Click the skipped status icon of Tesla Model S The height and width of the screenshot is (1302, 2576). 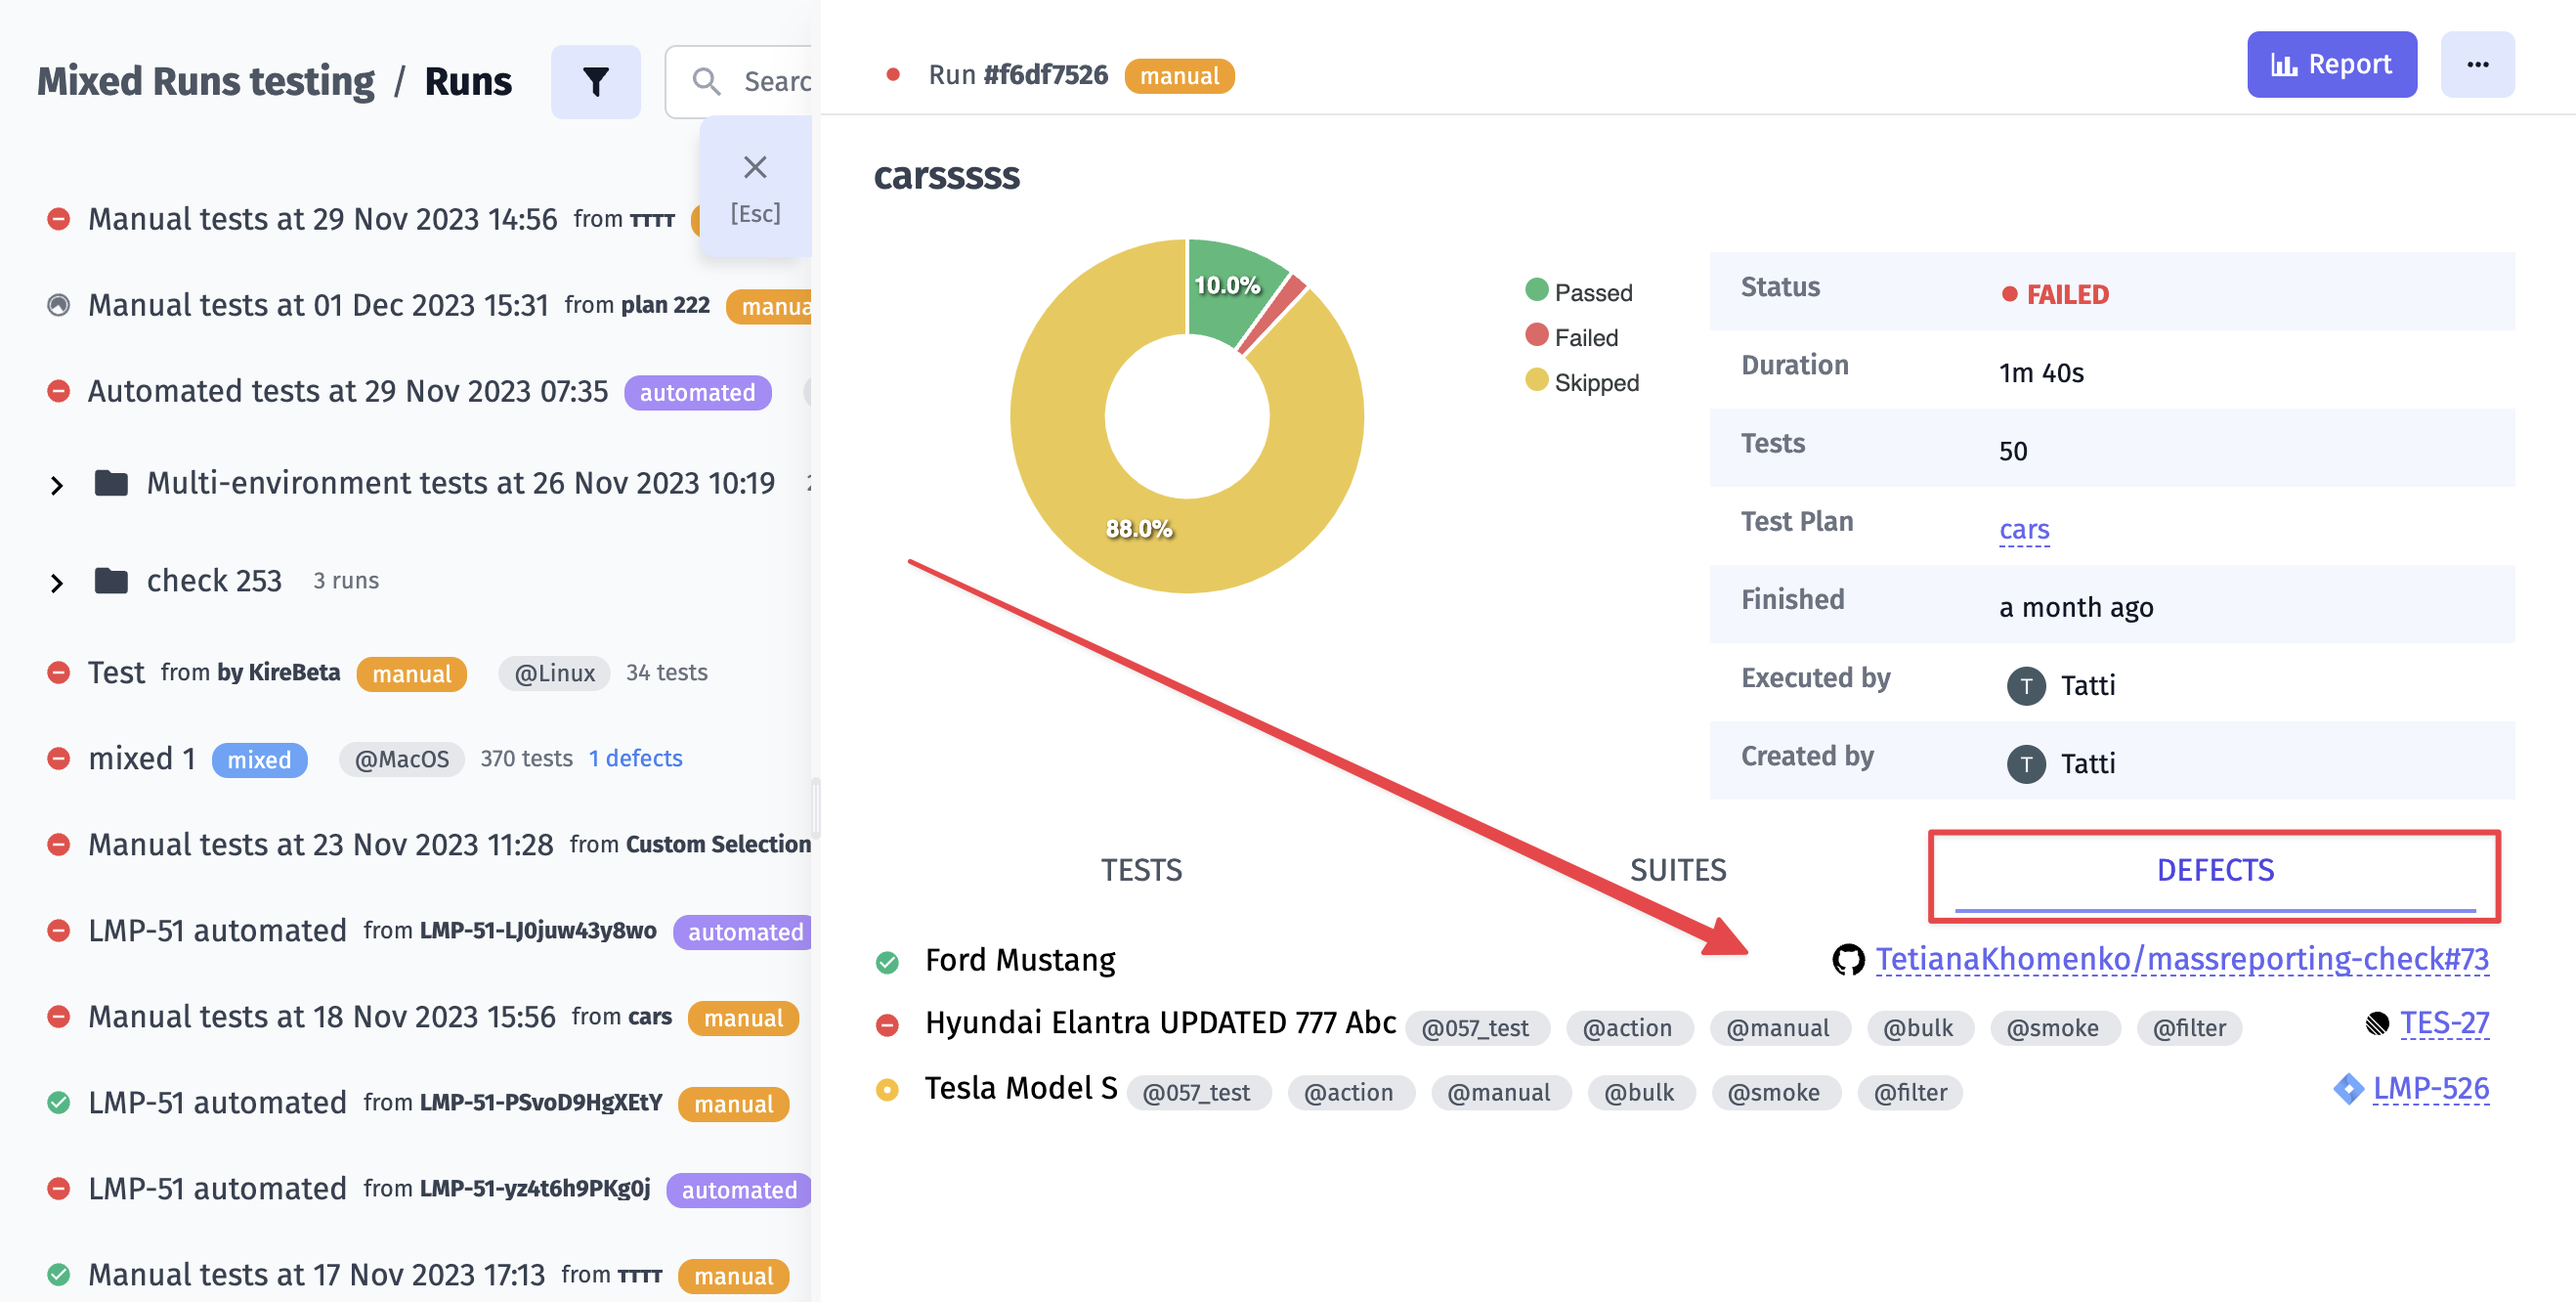click(x=887, y=1090)
